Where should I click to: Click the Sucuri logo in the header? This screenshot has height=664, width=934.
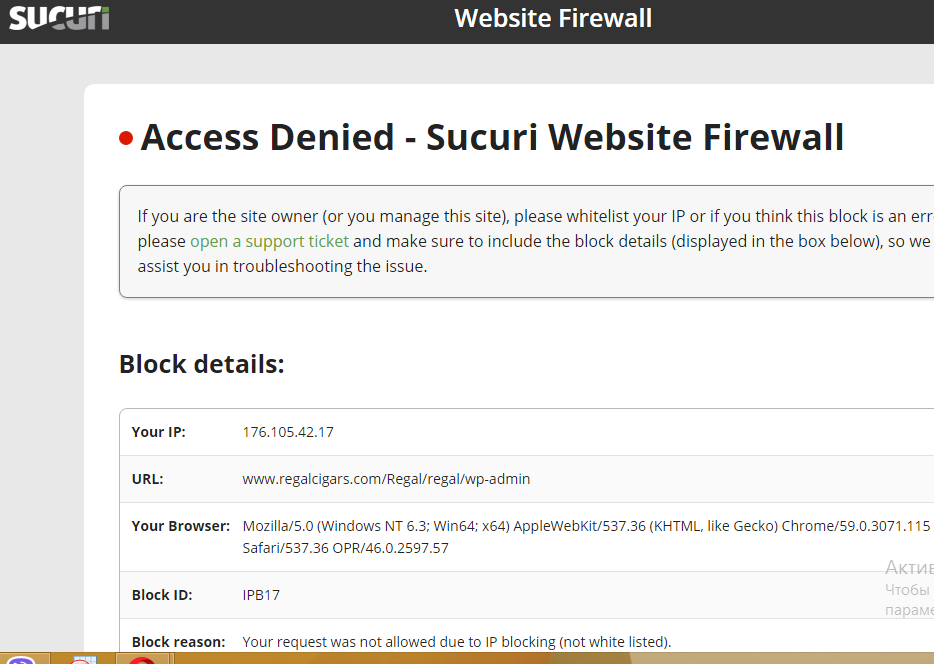click(x=60, y=18)
